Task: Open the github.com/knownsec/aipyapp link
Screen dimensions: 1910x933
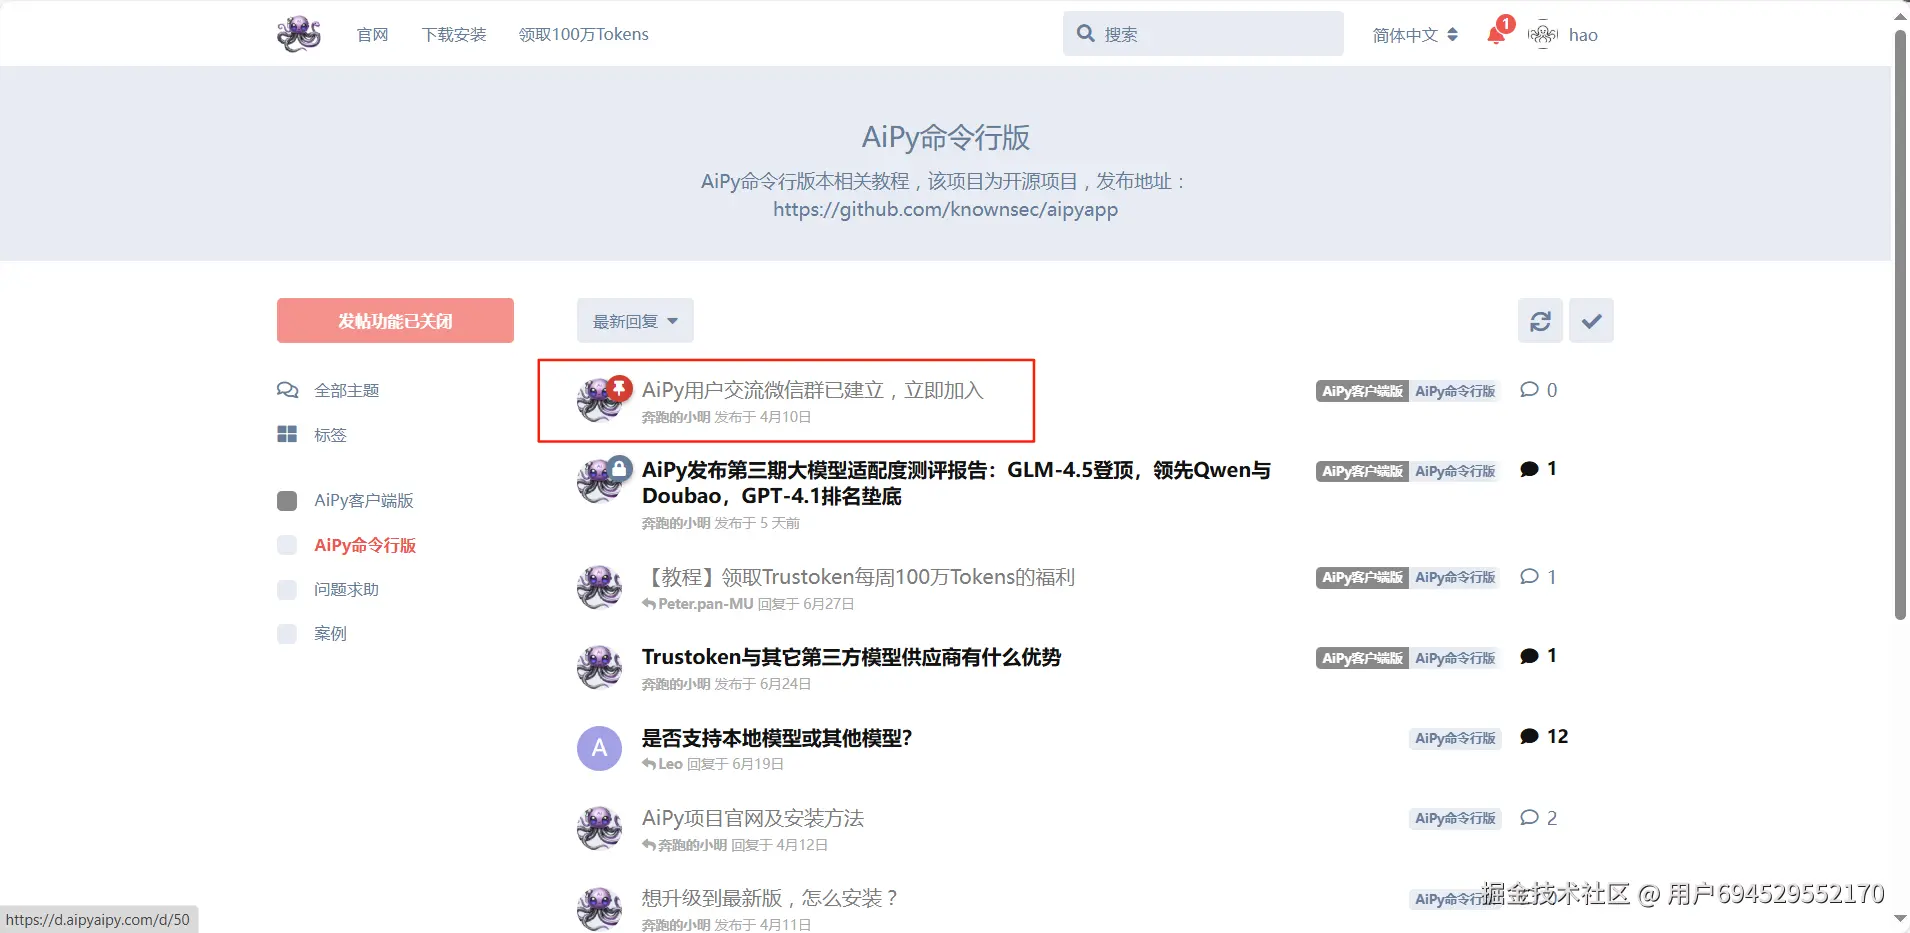Action: pos(945,209)
